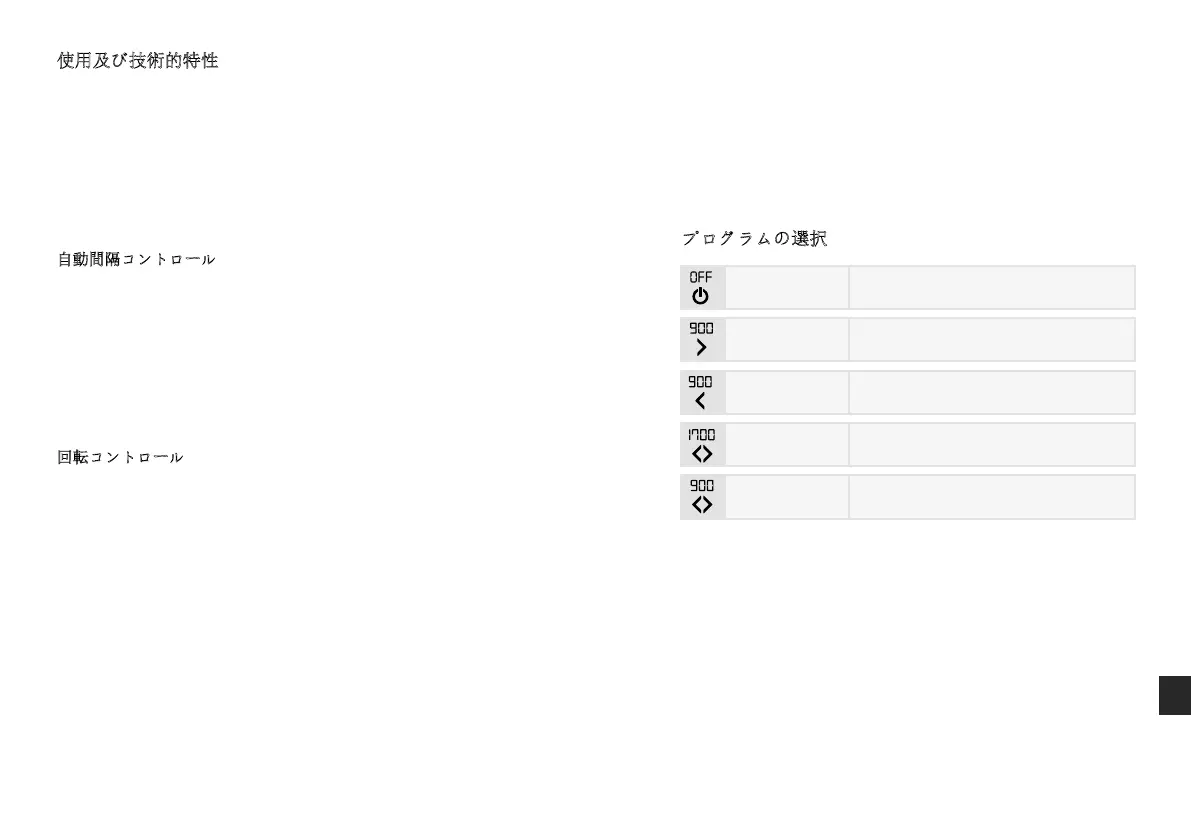Select the 900 right-arrow rotation icon
Screen dimensions: 1191x839
click(702, 340)
